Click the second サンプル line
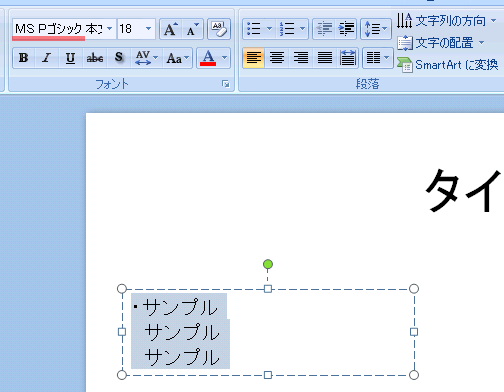Viewport: 504px width, 392px height. [x=182, y=332]
